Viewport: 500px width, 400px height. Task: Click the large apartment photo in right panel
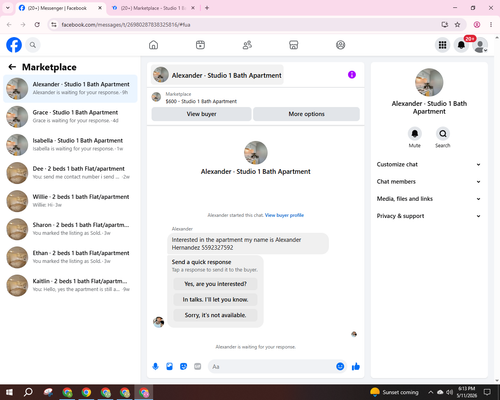coord(429,82)
